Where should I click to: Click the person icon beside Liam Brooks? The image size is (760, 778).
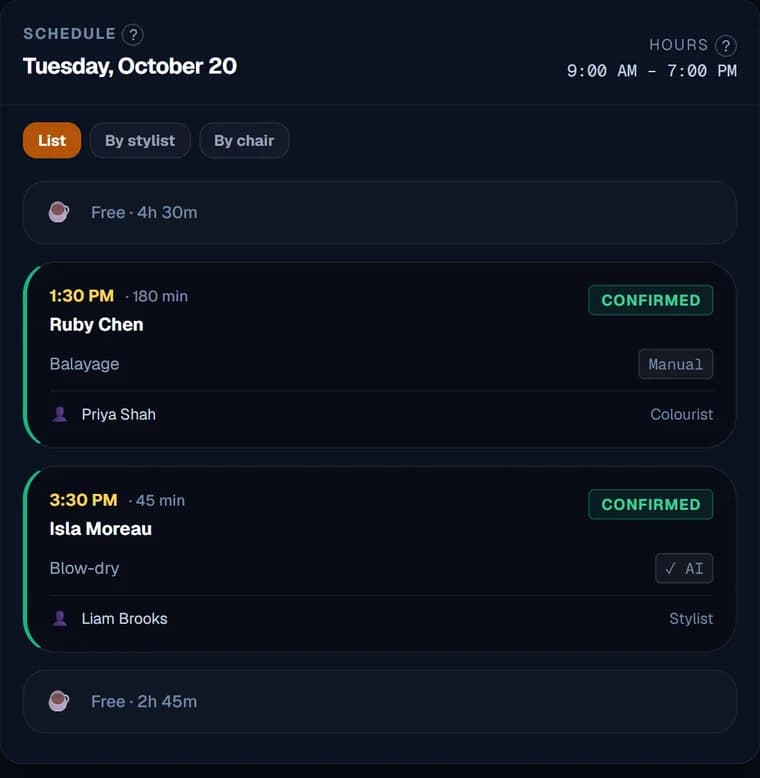[x=60, y=618]
